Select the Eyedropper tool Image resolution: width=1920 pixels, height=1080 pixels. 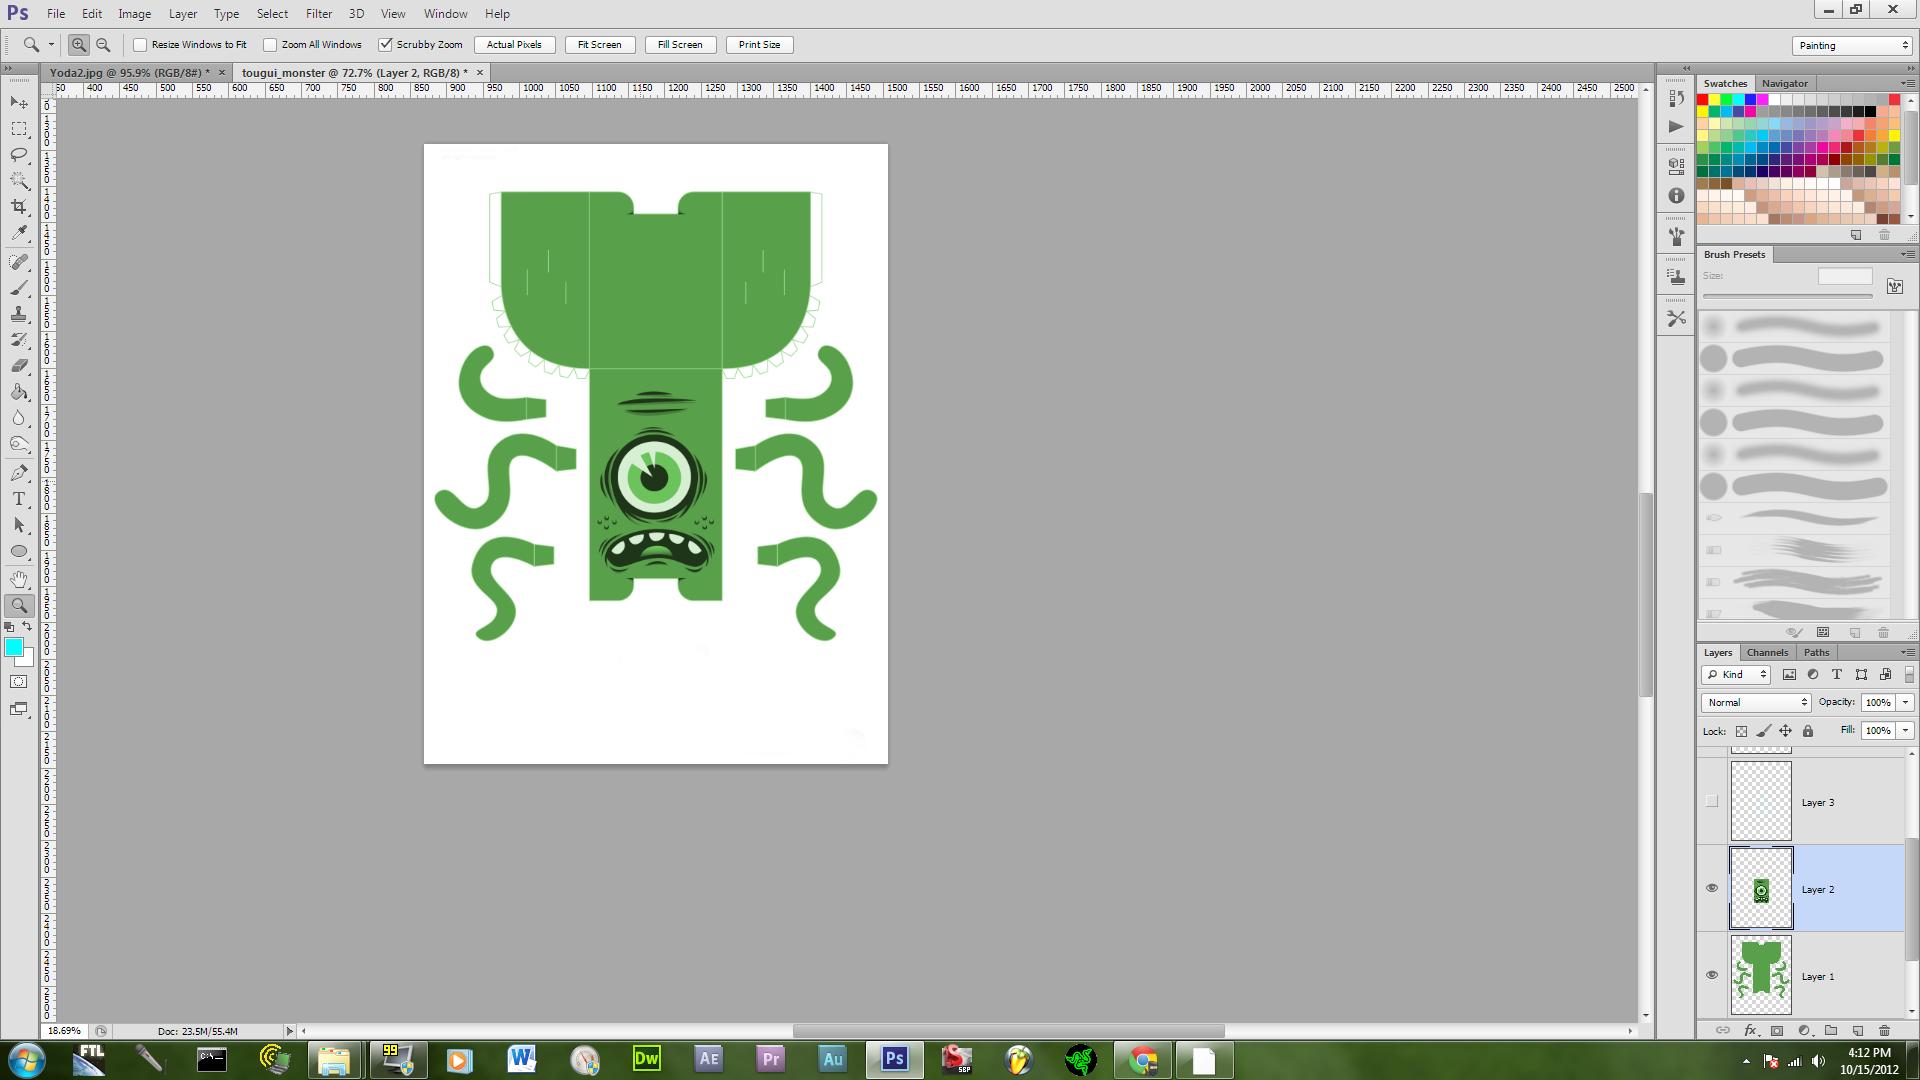[19, 233]
